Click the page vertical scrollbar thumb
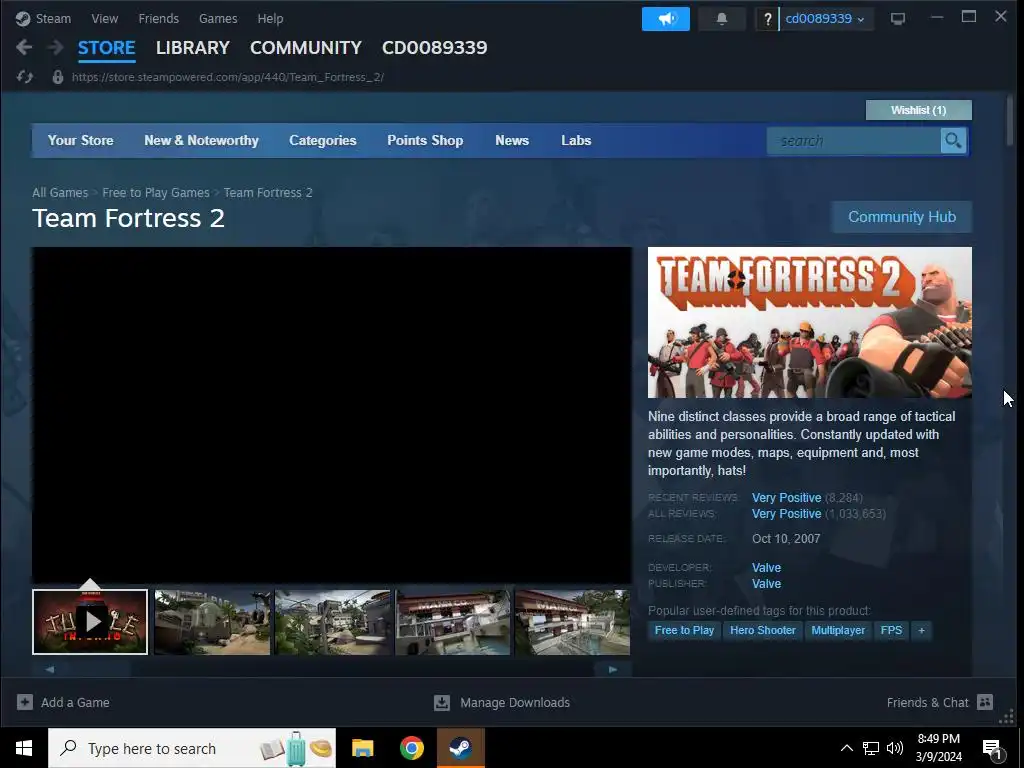This screenshot has height=768, width=1024. [1010, 121]
